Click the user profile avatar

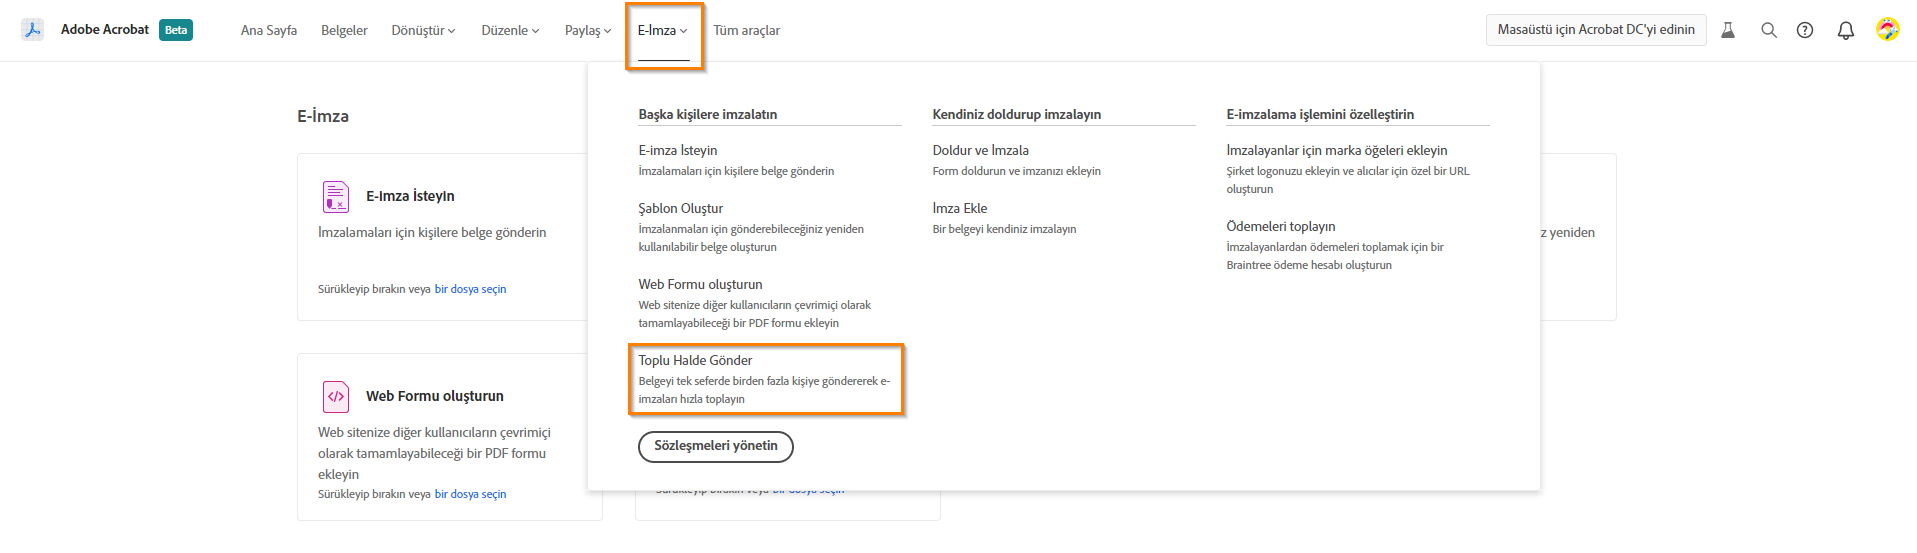pos(1887,30)
